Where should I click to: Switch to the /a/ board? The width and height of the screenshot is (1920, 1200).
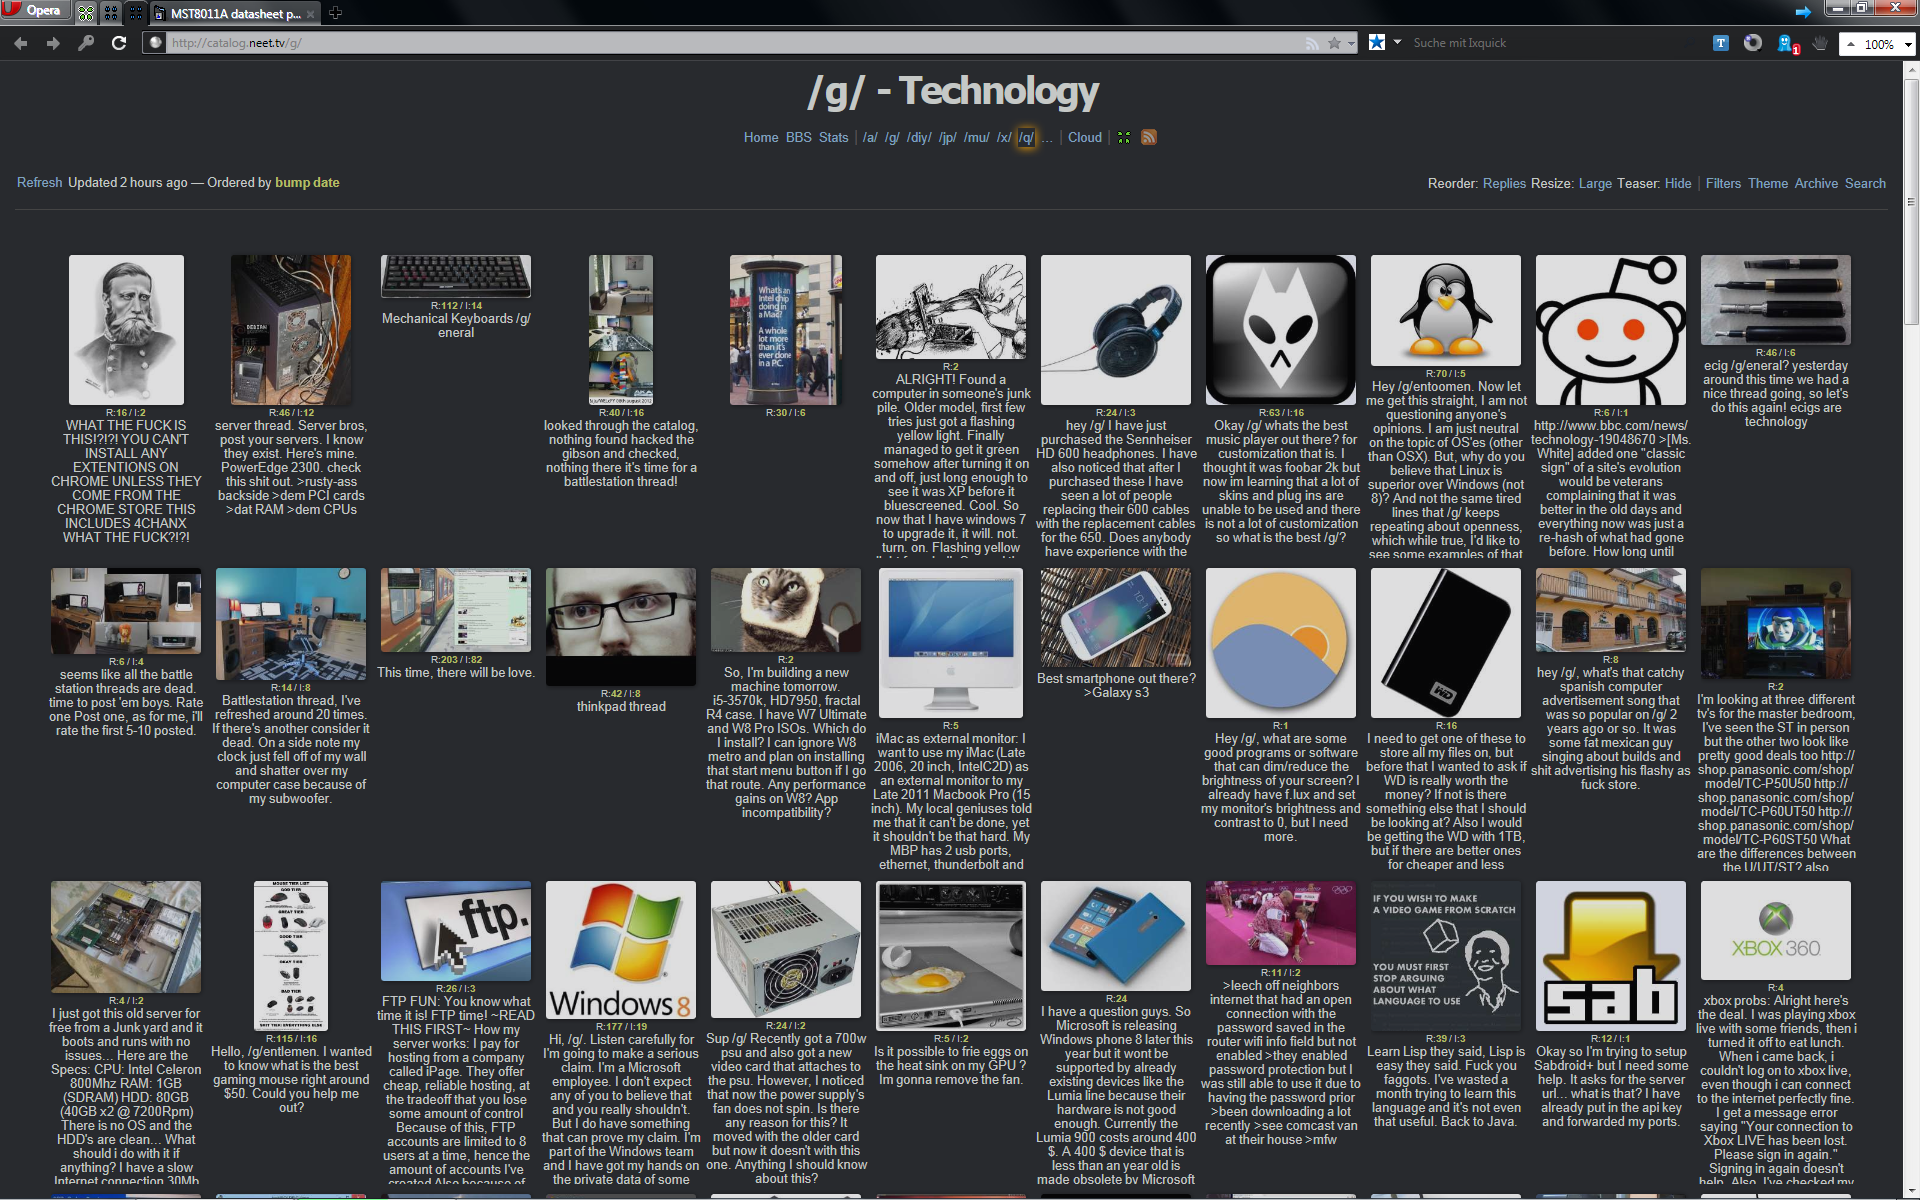click(x=870, y=138)
